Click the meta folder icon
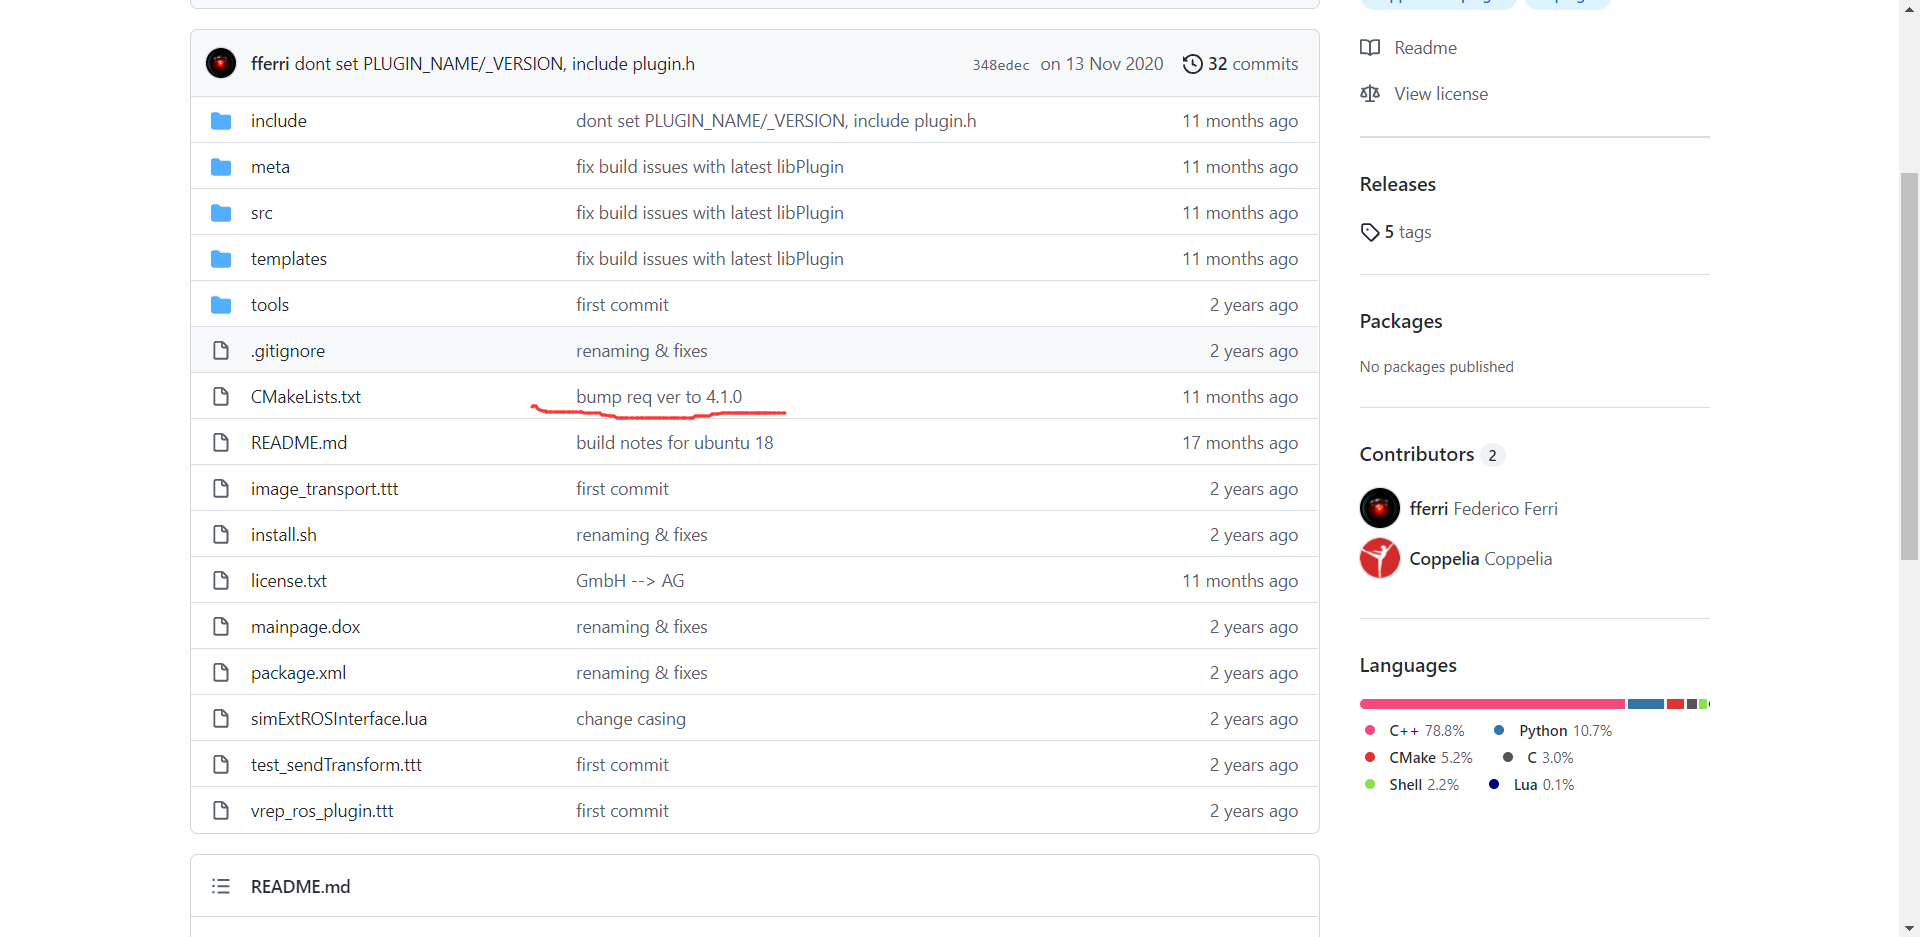Screen dimensions: 1920x937 221,167
